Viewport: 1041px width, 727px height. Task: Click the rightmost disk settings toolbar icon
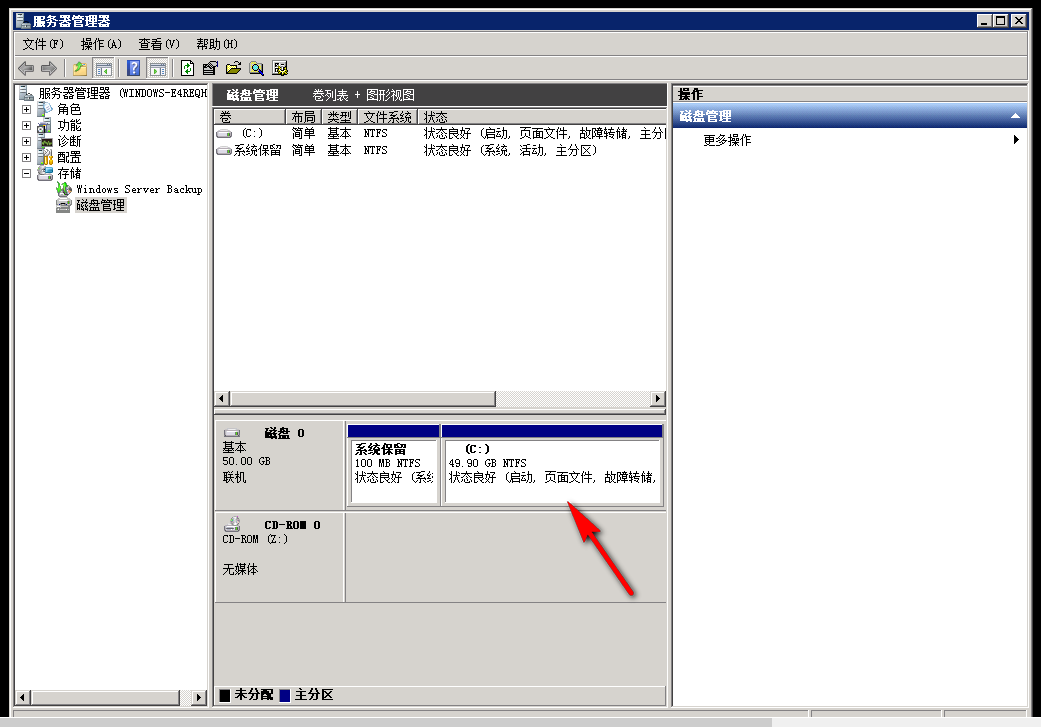click(280, 68)
